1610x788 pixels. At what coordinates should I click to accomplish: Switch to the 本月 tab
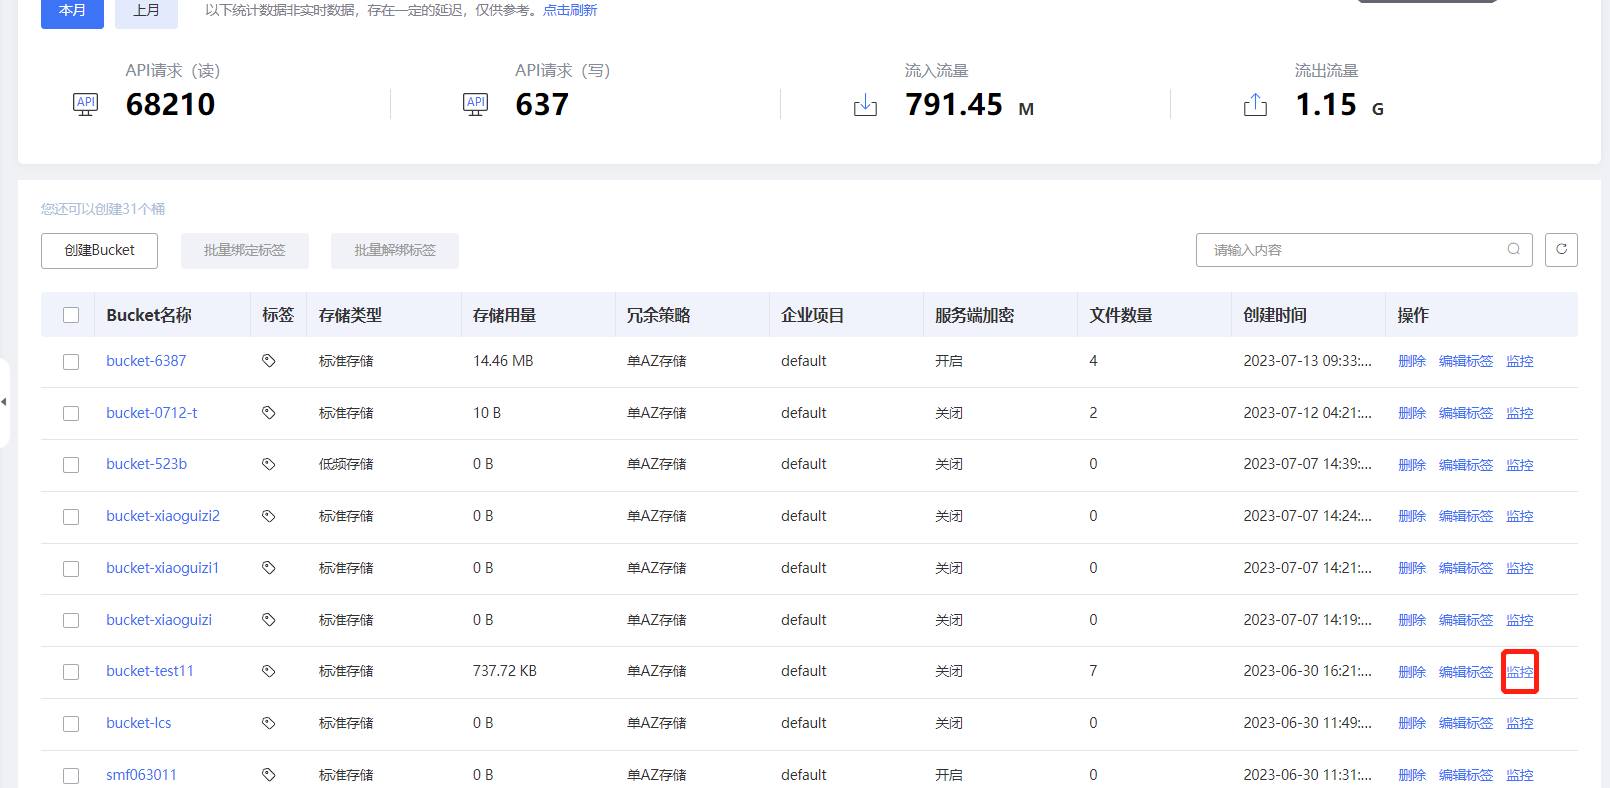[72, 11]
